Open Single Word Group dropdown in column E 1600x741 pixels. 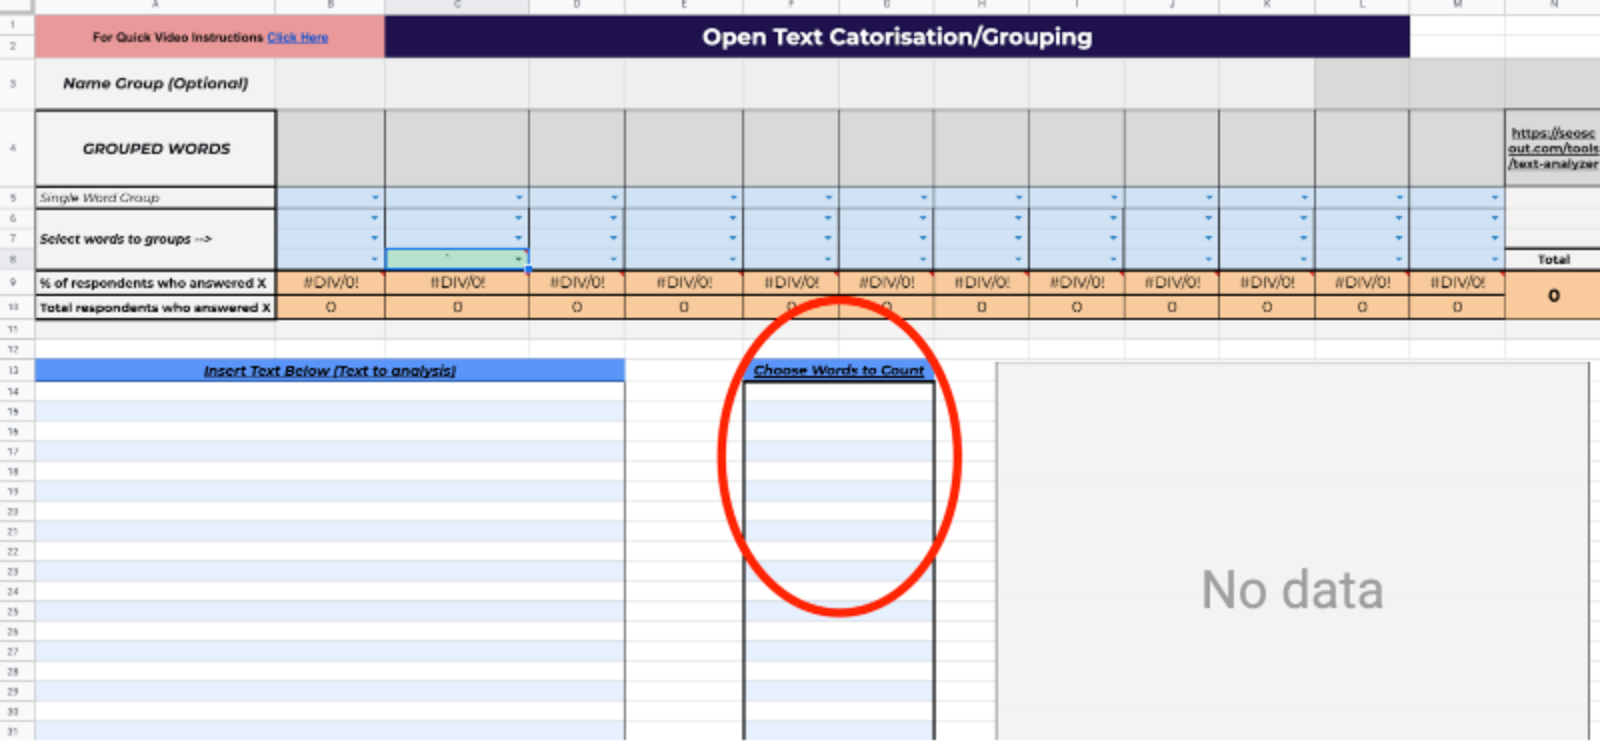(733, 198)
